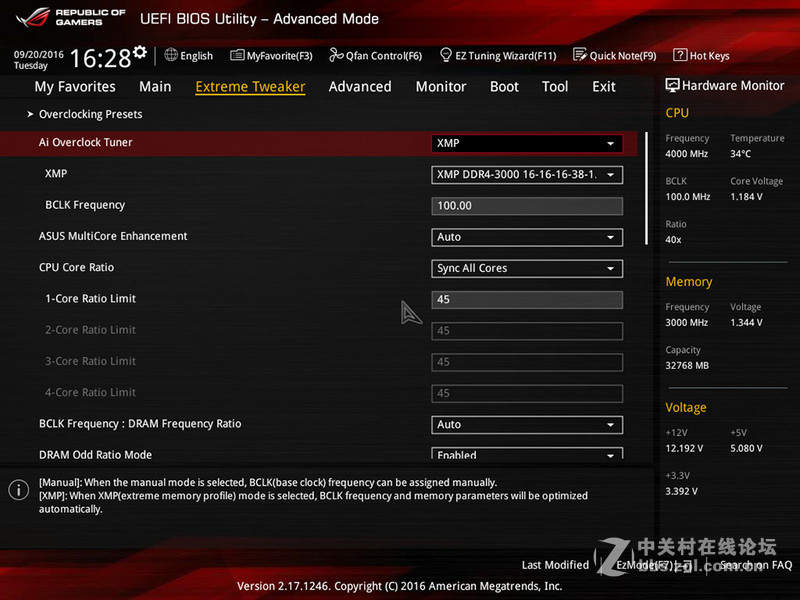800x600 pixels.
Task: Click CPU frequency 4000 MHz value
Action: [687, 154]
